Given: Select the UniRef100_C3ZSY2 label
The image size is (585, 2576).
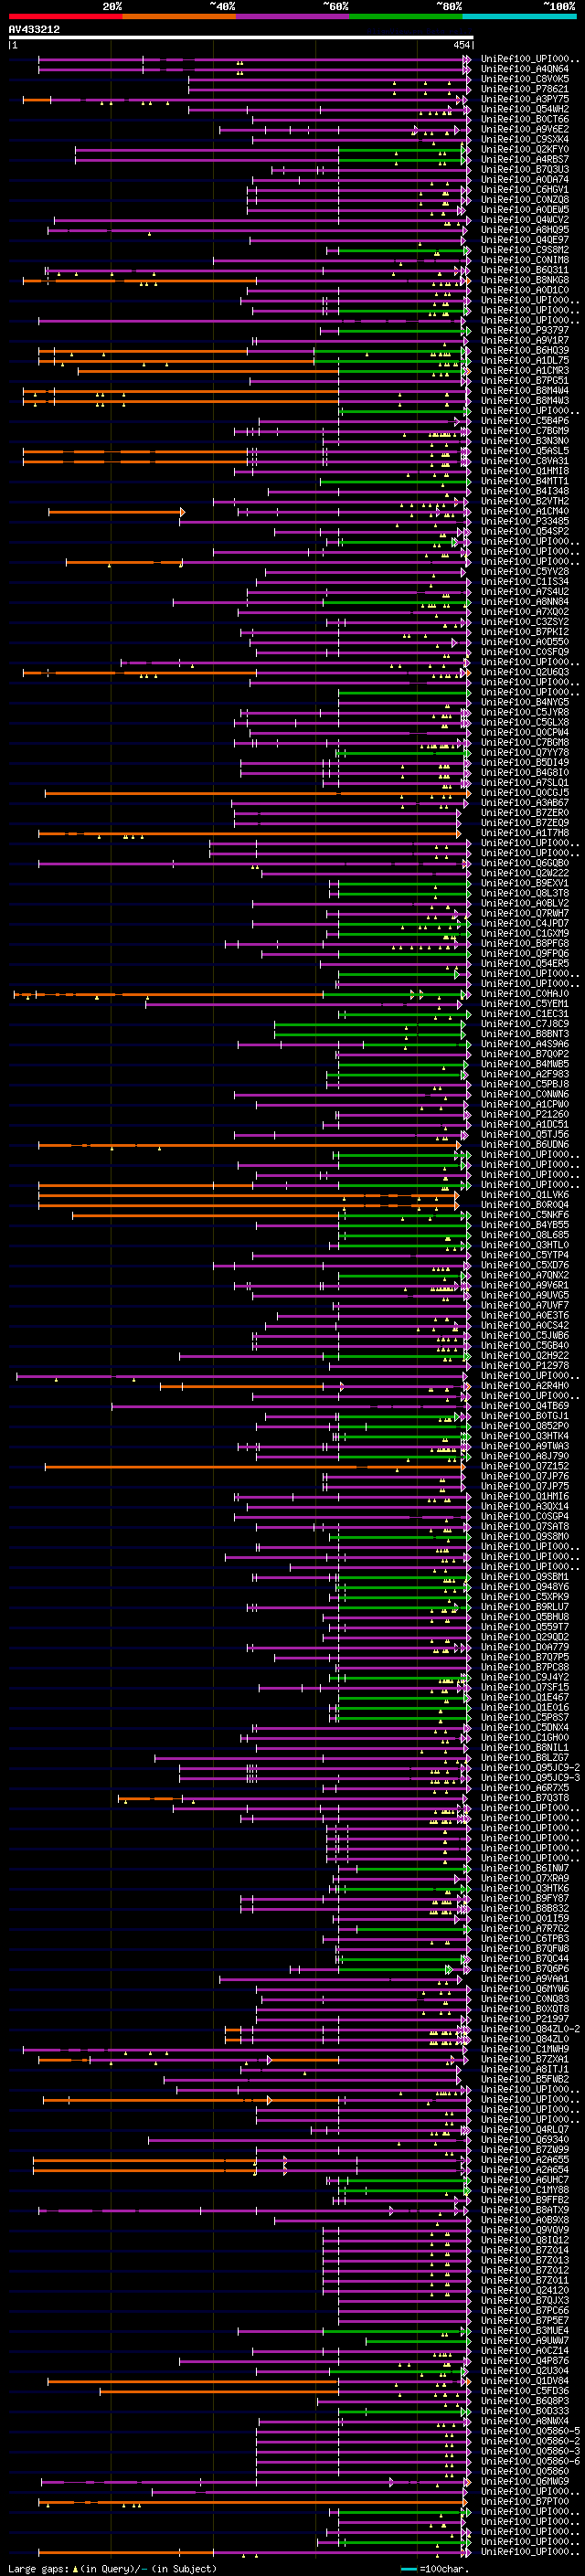Looking at the screenshot, I should pyautogui.click(x=524, y=622).
